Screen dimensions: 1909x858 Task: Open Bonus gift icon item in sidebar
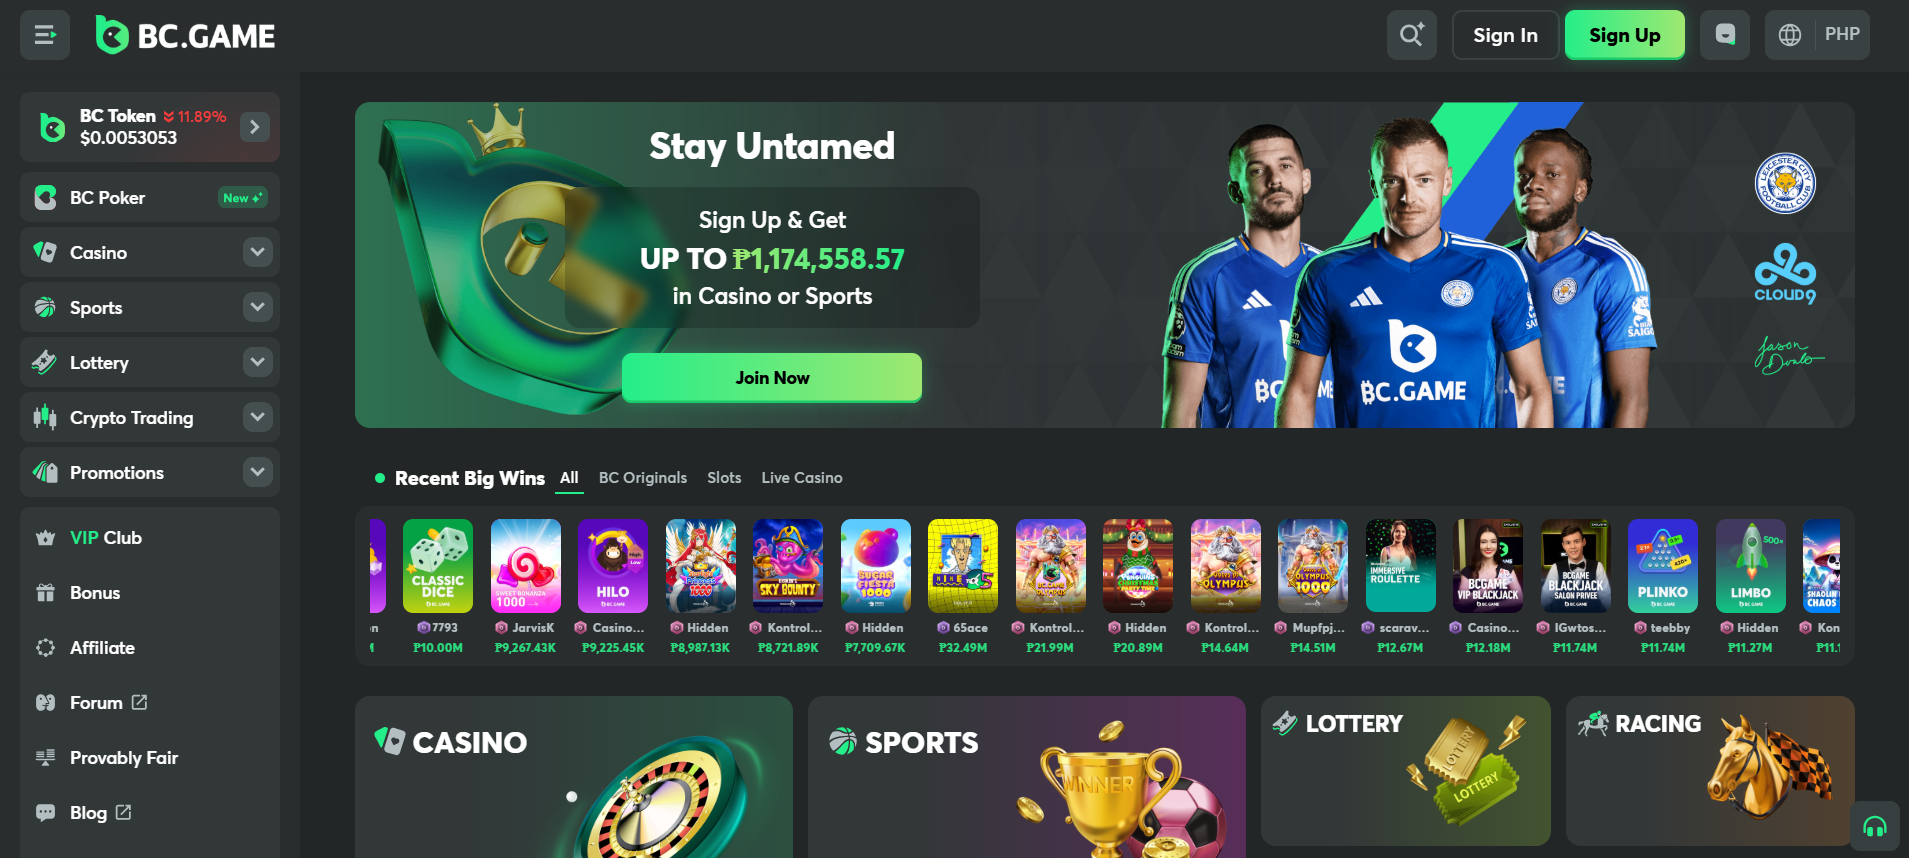coord(150,593)
